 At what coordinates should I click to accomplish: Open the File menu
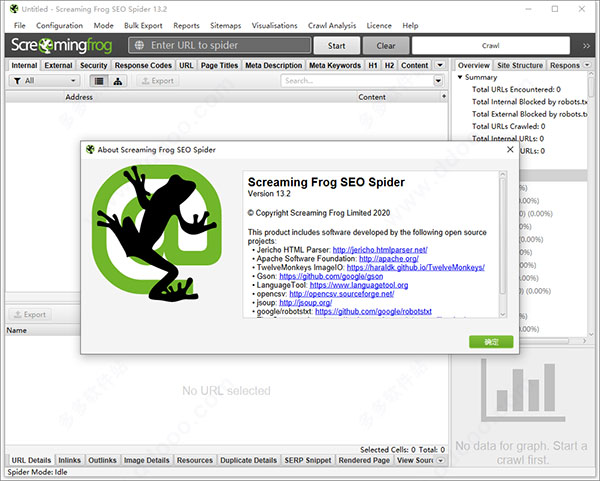20,26
